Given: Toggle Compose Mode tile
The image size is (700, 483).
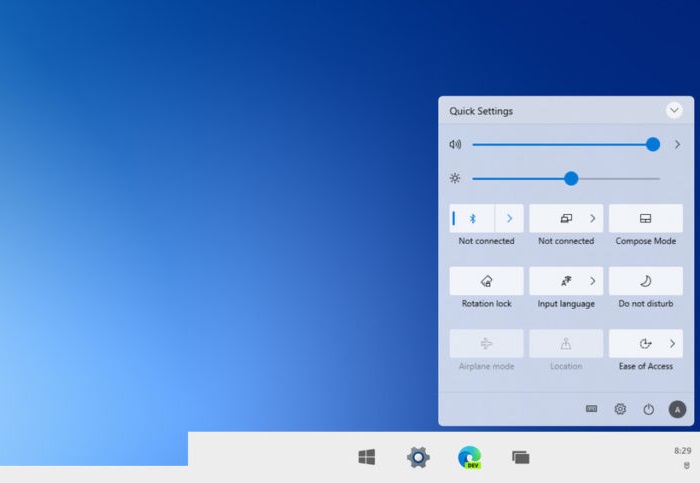Looking at the screenshot, I should pyautogui.click(x=645, y=218).
